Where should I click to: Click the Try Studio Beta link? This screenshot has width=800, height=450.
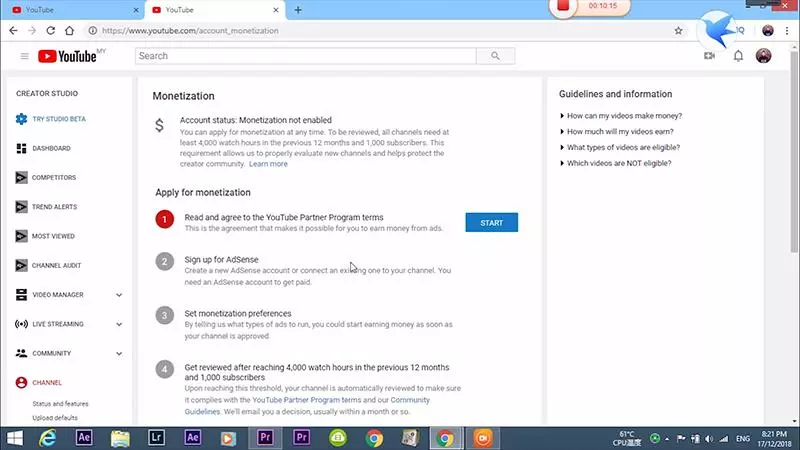pyautogui.click(x=59, y=119)
